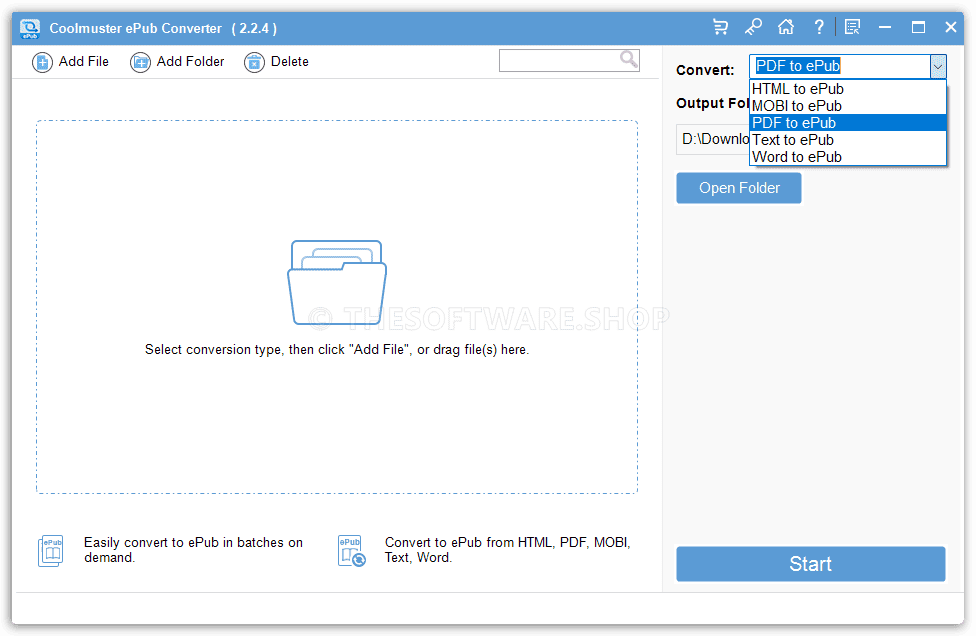
Task: Collapse the Convert dropdown arrow
Action: (937, 67)
